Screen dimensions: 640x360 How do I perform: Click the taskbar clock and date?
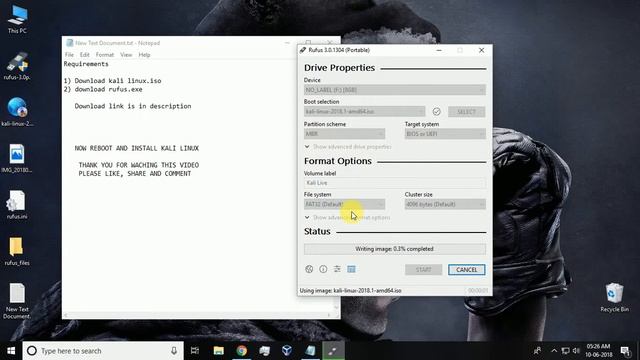[x=598, y=351]
